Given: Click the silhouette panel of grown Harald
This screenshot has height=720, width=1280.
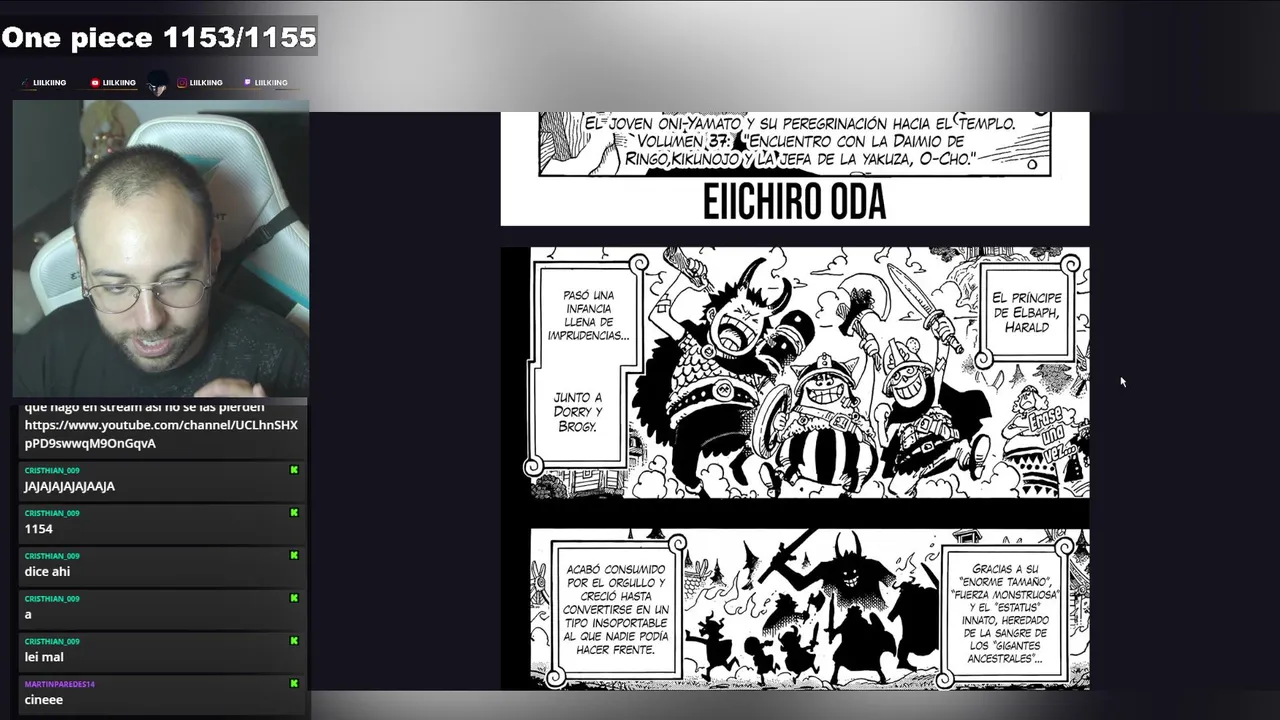Looking at the screenshot, I should tap(810, 609).
